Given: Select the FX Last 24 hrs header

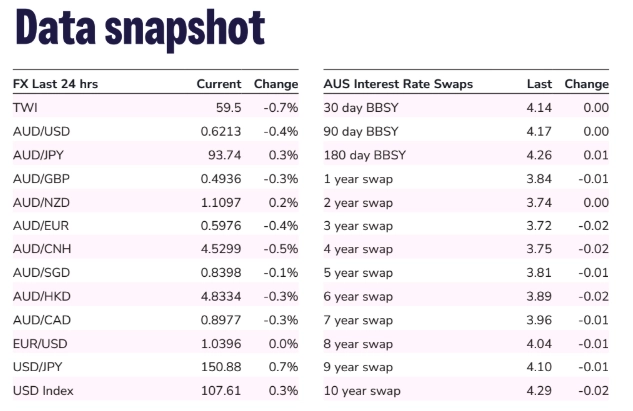Looking at the screenshot, I should [58, 84].
